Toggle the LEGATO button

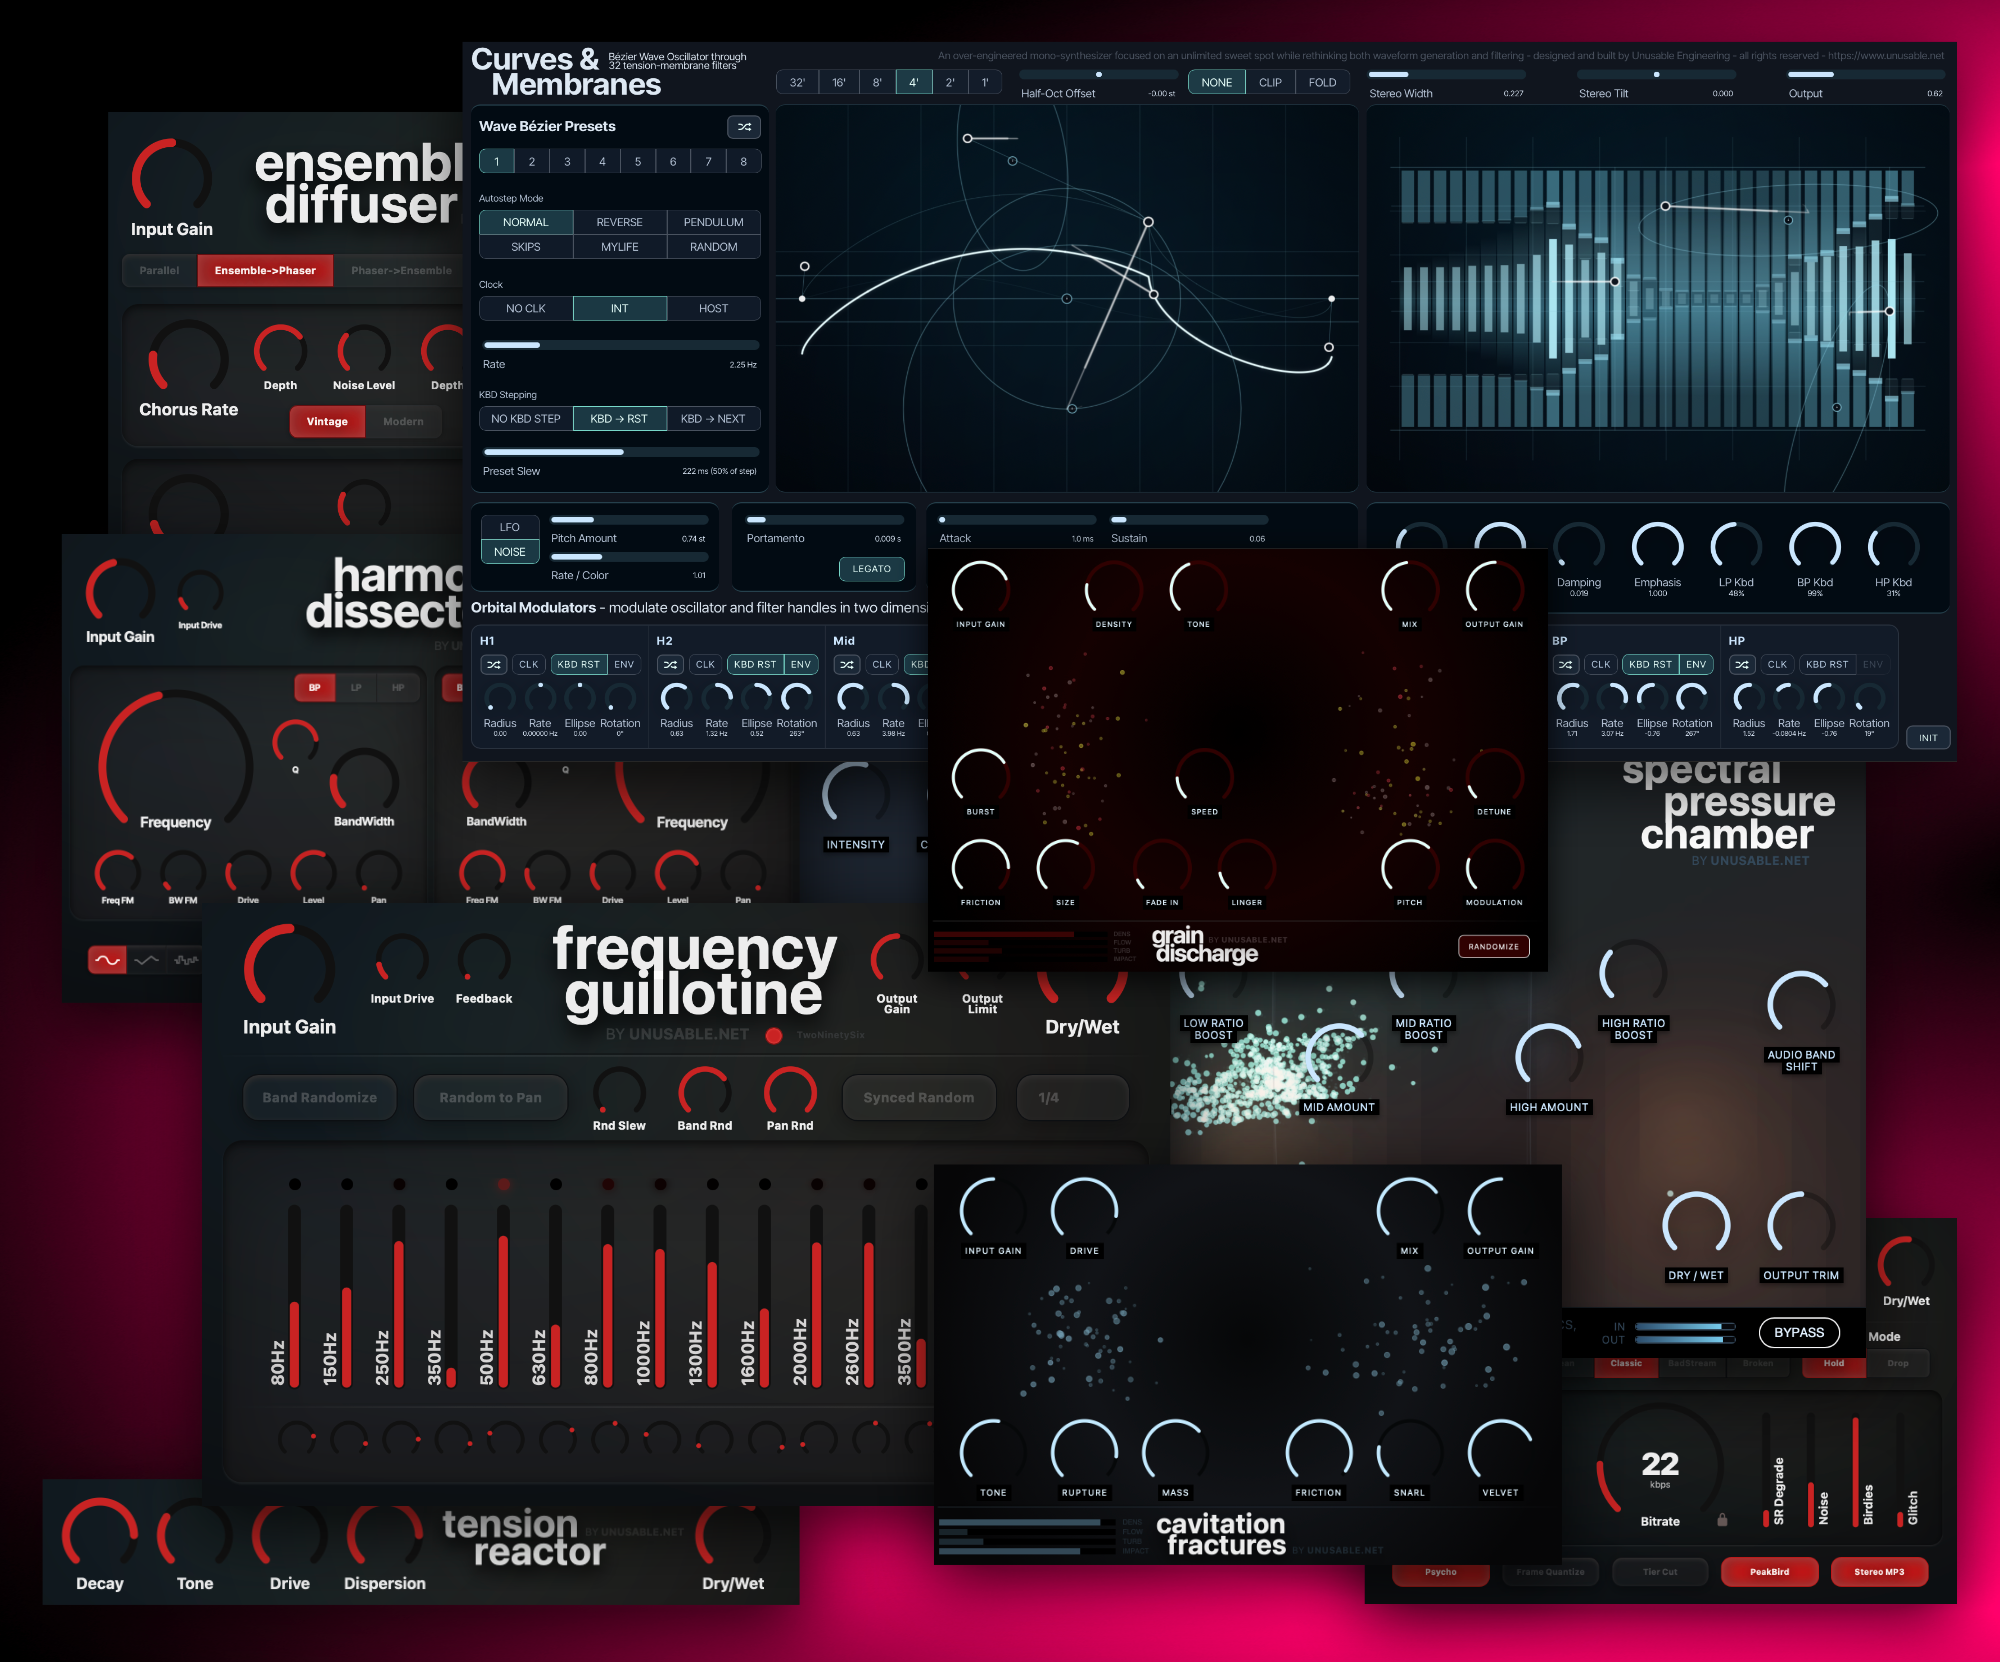point(871,569)
